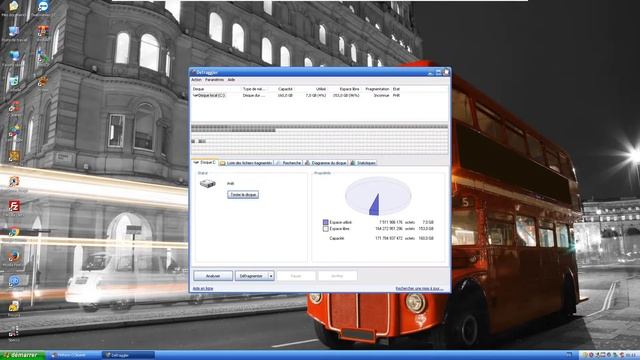Click the disk usage pie chart
Image resolution: width=640 pixels, height=360 pixels.
[378, 196]
